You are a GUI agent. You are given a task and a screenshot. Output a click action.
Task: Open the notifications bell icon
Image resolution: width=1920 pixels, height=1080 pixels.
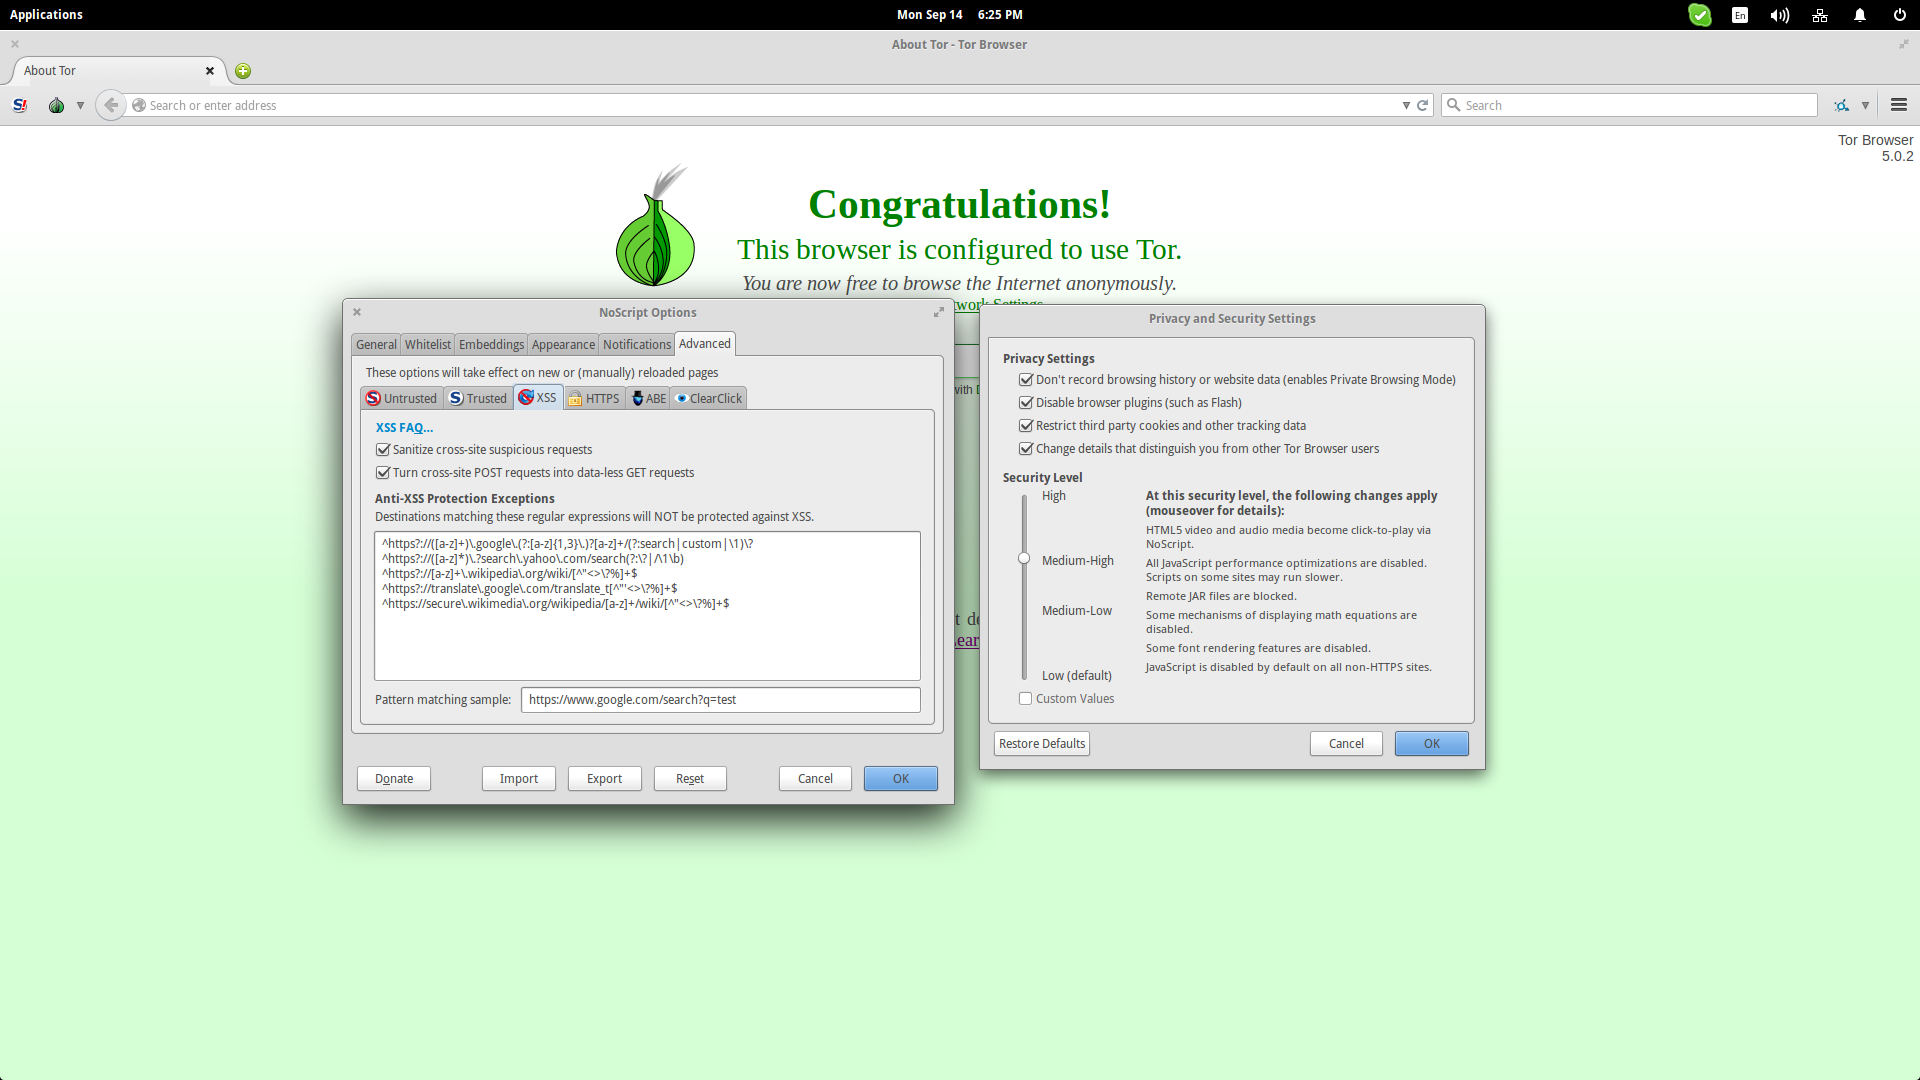[1860, 15]
